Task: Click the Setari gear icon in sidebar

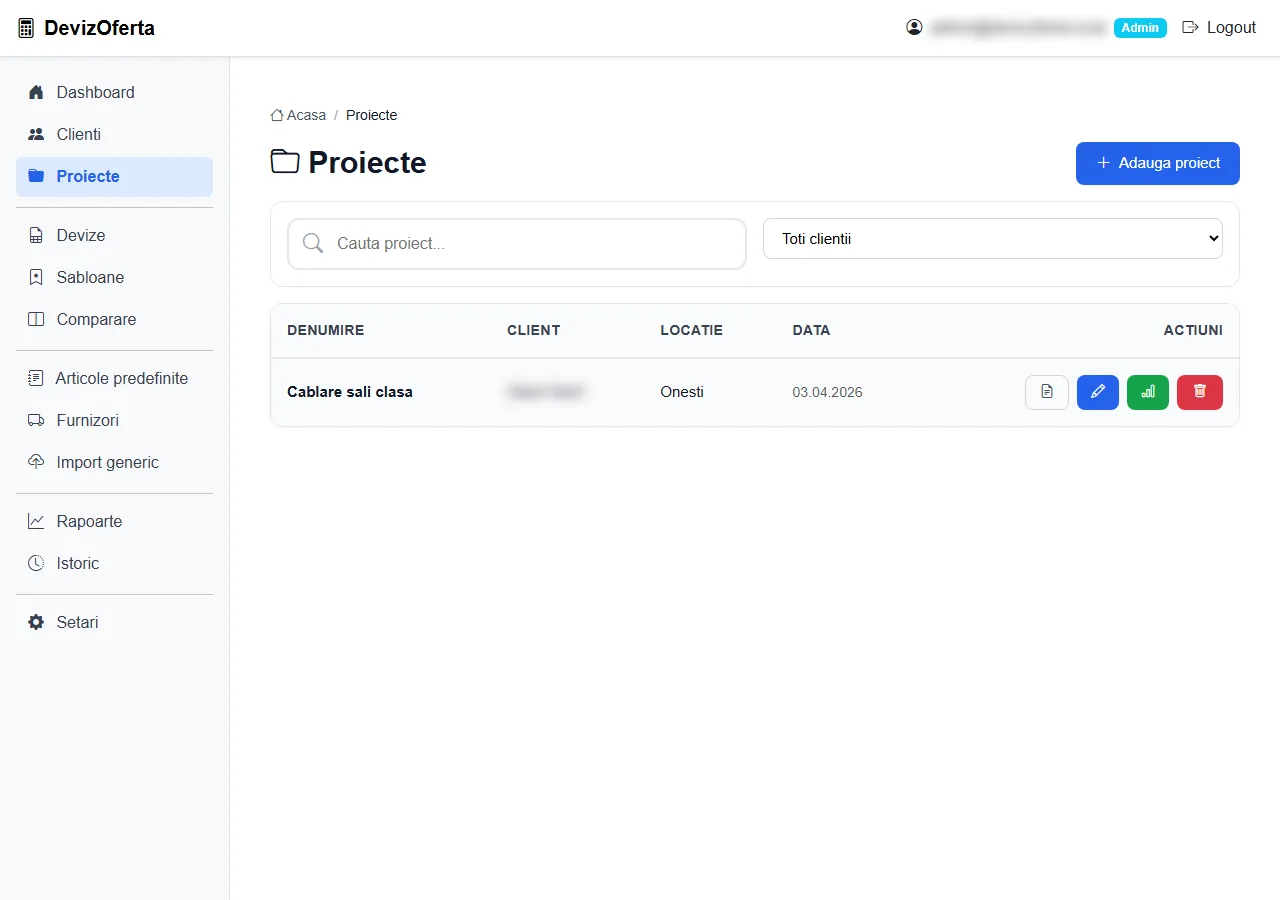Action: 36,622
